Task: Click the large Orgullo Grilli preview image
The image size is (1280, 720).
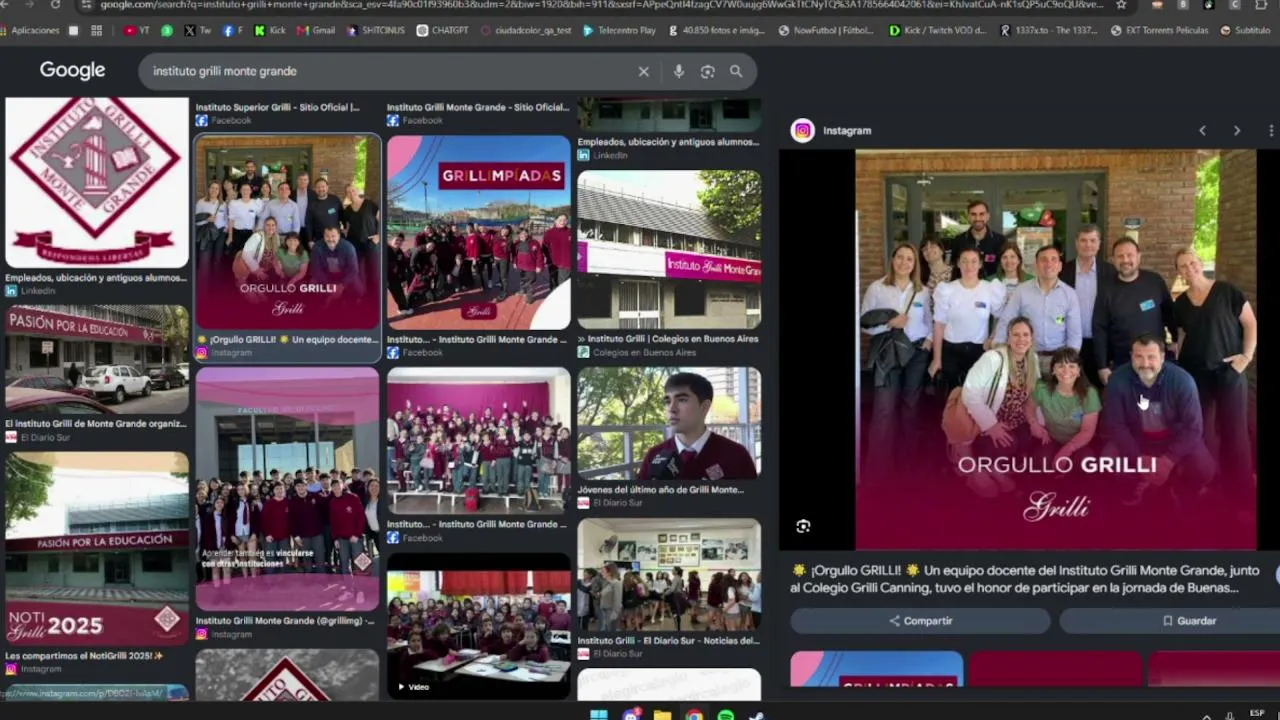Action: [x=1056, y=350]
